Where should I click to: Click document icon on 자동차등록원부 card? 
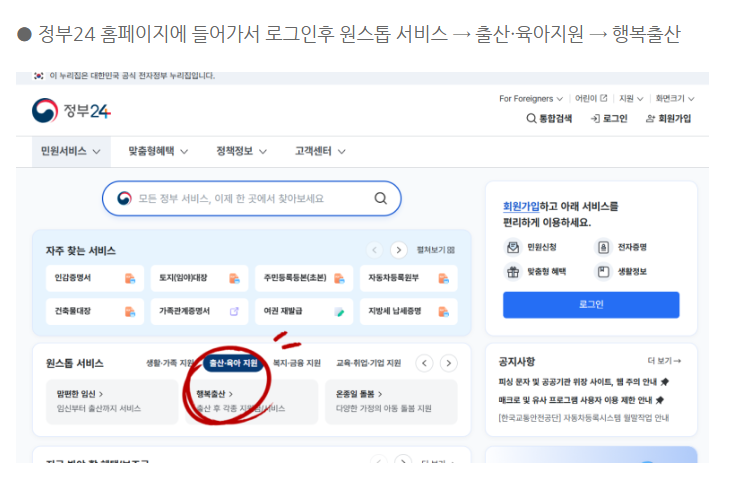[443, 278]
